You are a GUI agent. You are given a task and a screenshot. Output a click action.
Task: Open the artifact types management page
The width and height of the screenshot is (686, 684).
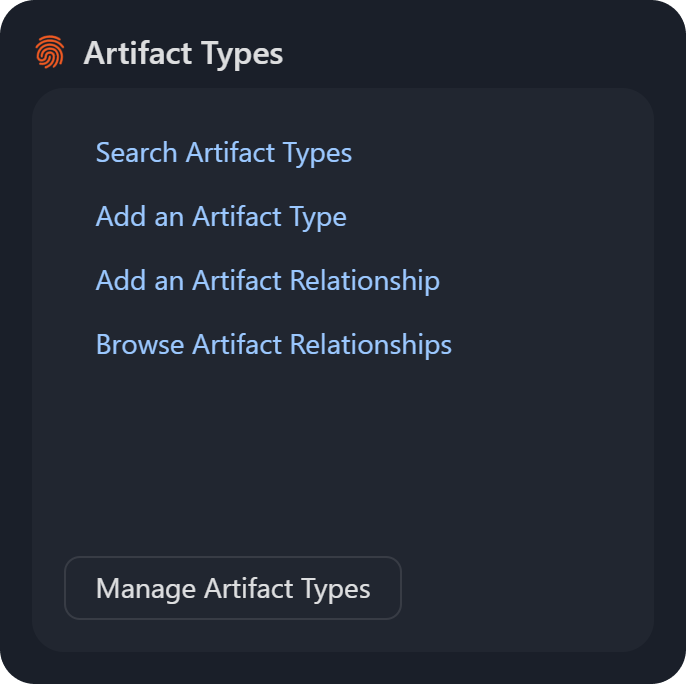233,588
